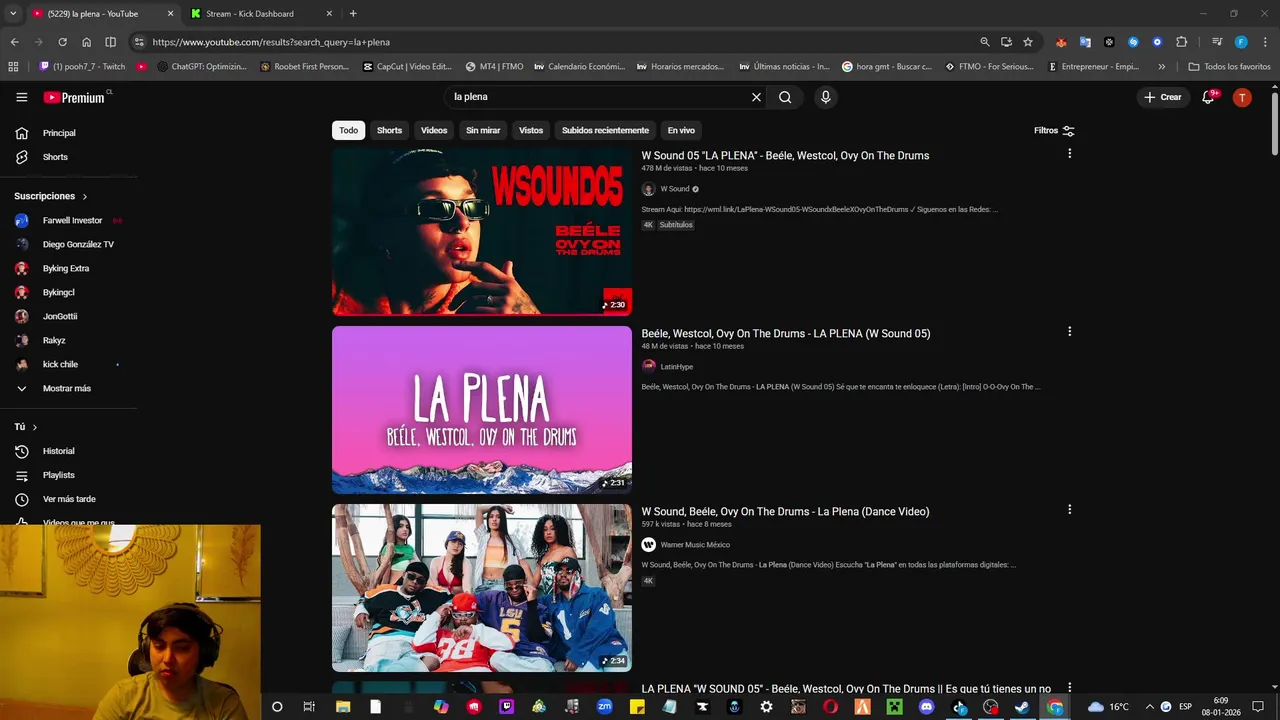The height and width of the screenshot is (720, 1280).
Task: Open the W Sound 05 "LA PLENA" video title
Action: pos(785,156)
